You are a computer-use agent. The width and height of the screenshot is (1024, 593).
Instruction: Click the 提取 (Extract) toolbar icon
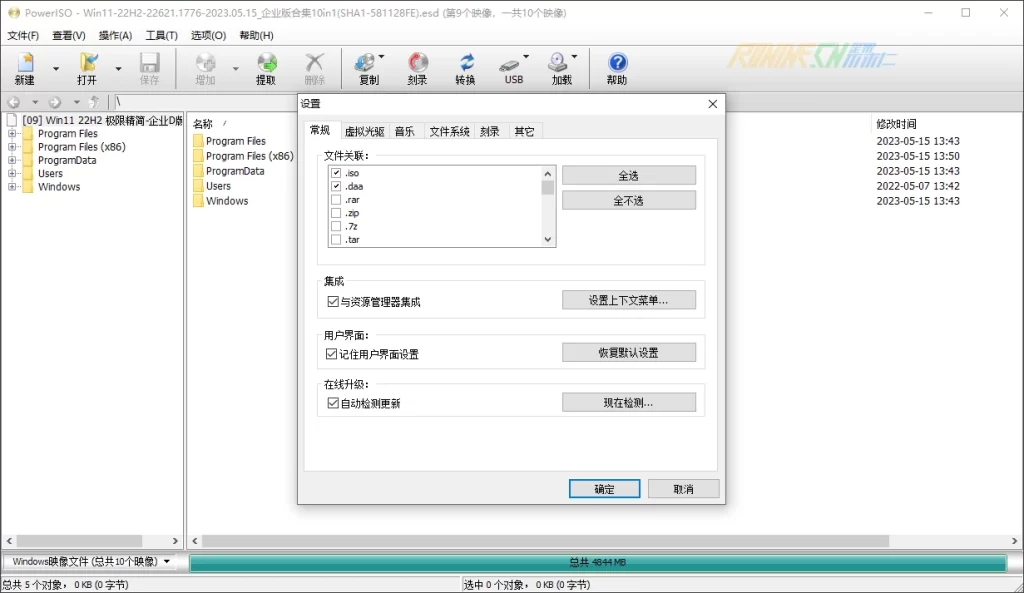pyautogui.click(x=266, y=64)
